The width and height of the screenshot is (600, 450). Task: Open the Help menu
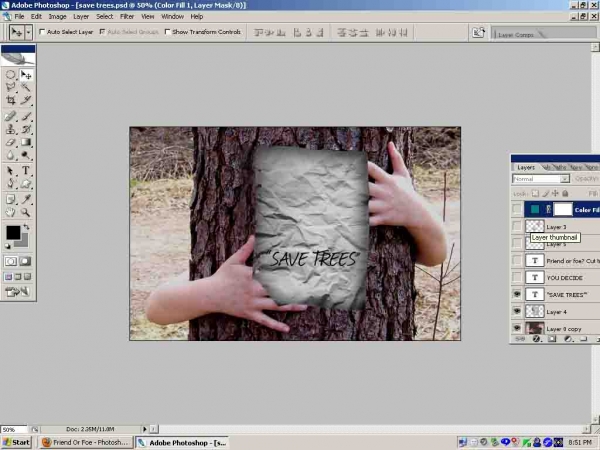click(197, 16)
